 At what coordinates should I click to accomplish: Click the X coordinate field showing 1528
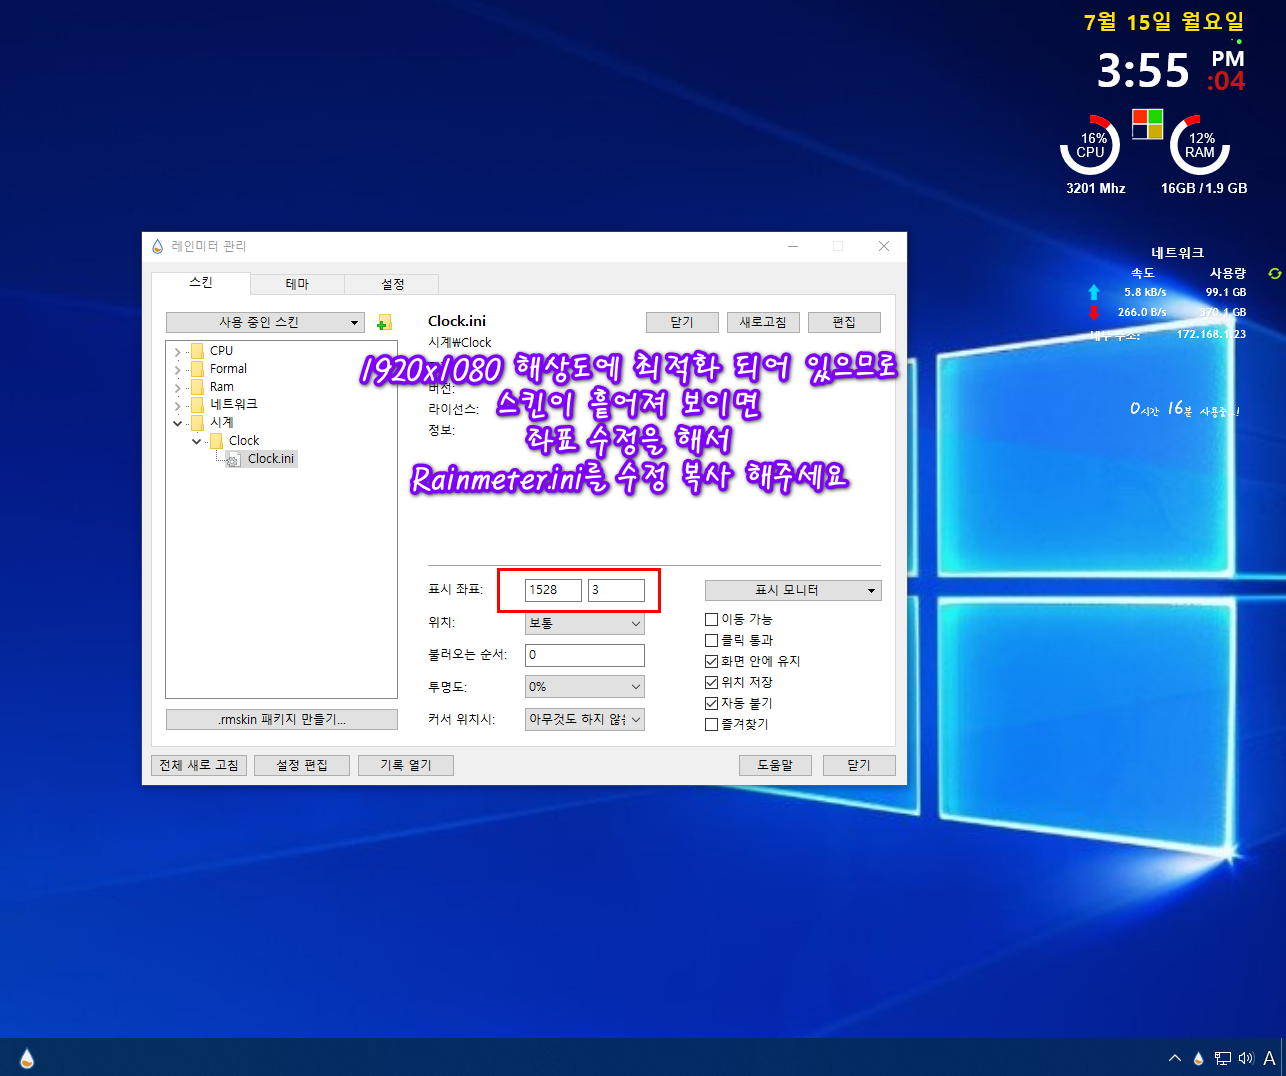[553, 590]
